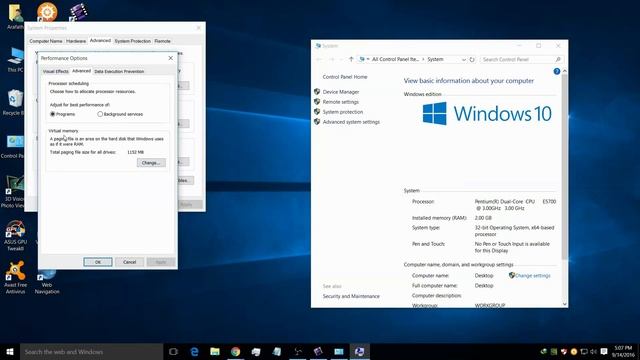The height and width of the screenshot is (360, 640).
Task: Open the user folder desktop icon
Action: click(x=15, y=16)
